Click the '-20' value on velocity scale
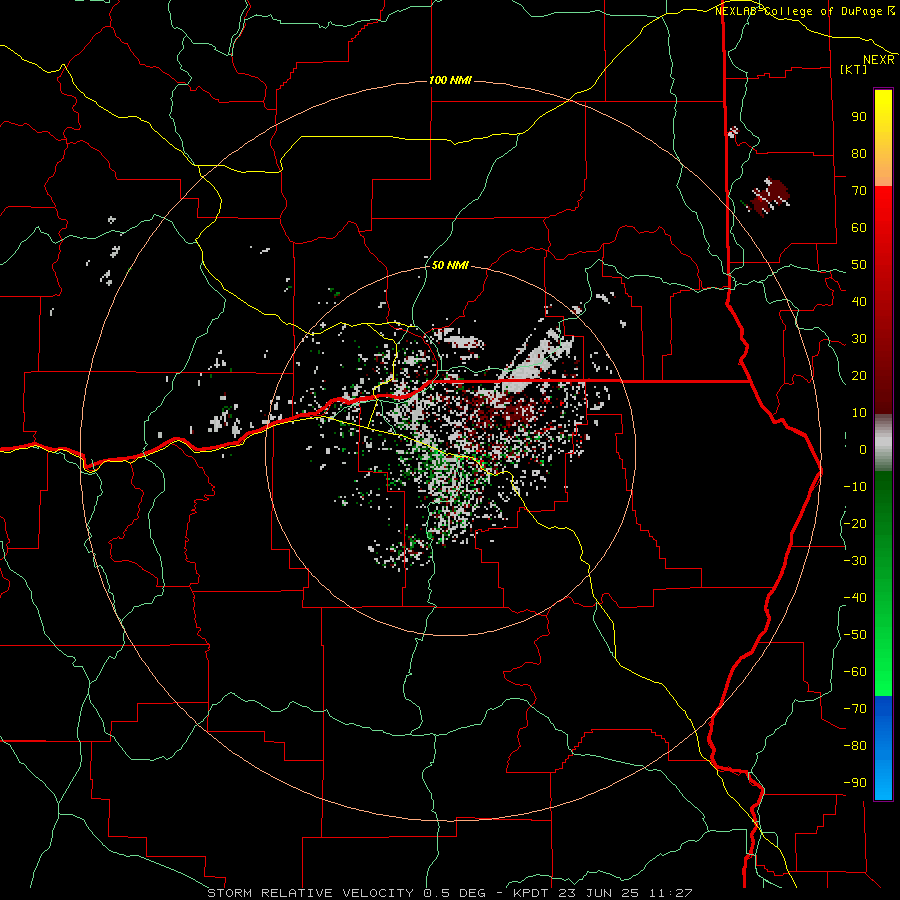Screen dimensions: 900x900 coord(855,523)
